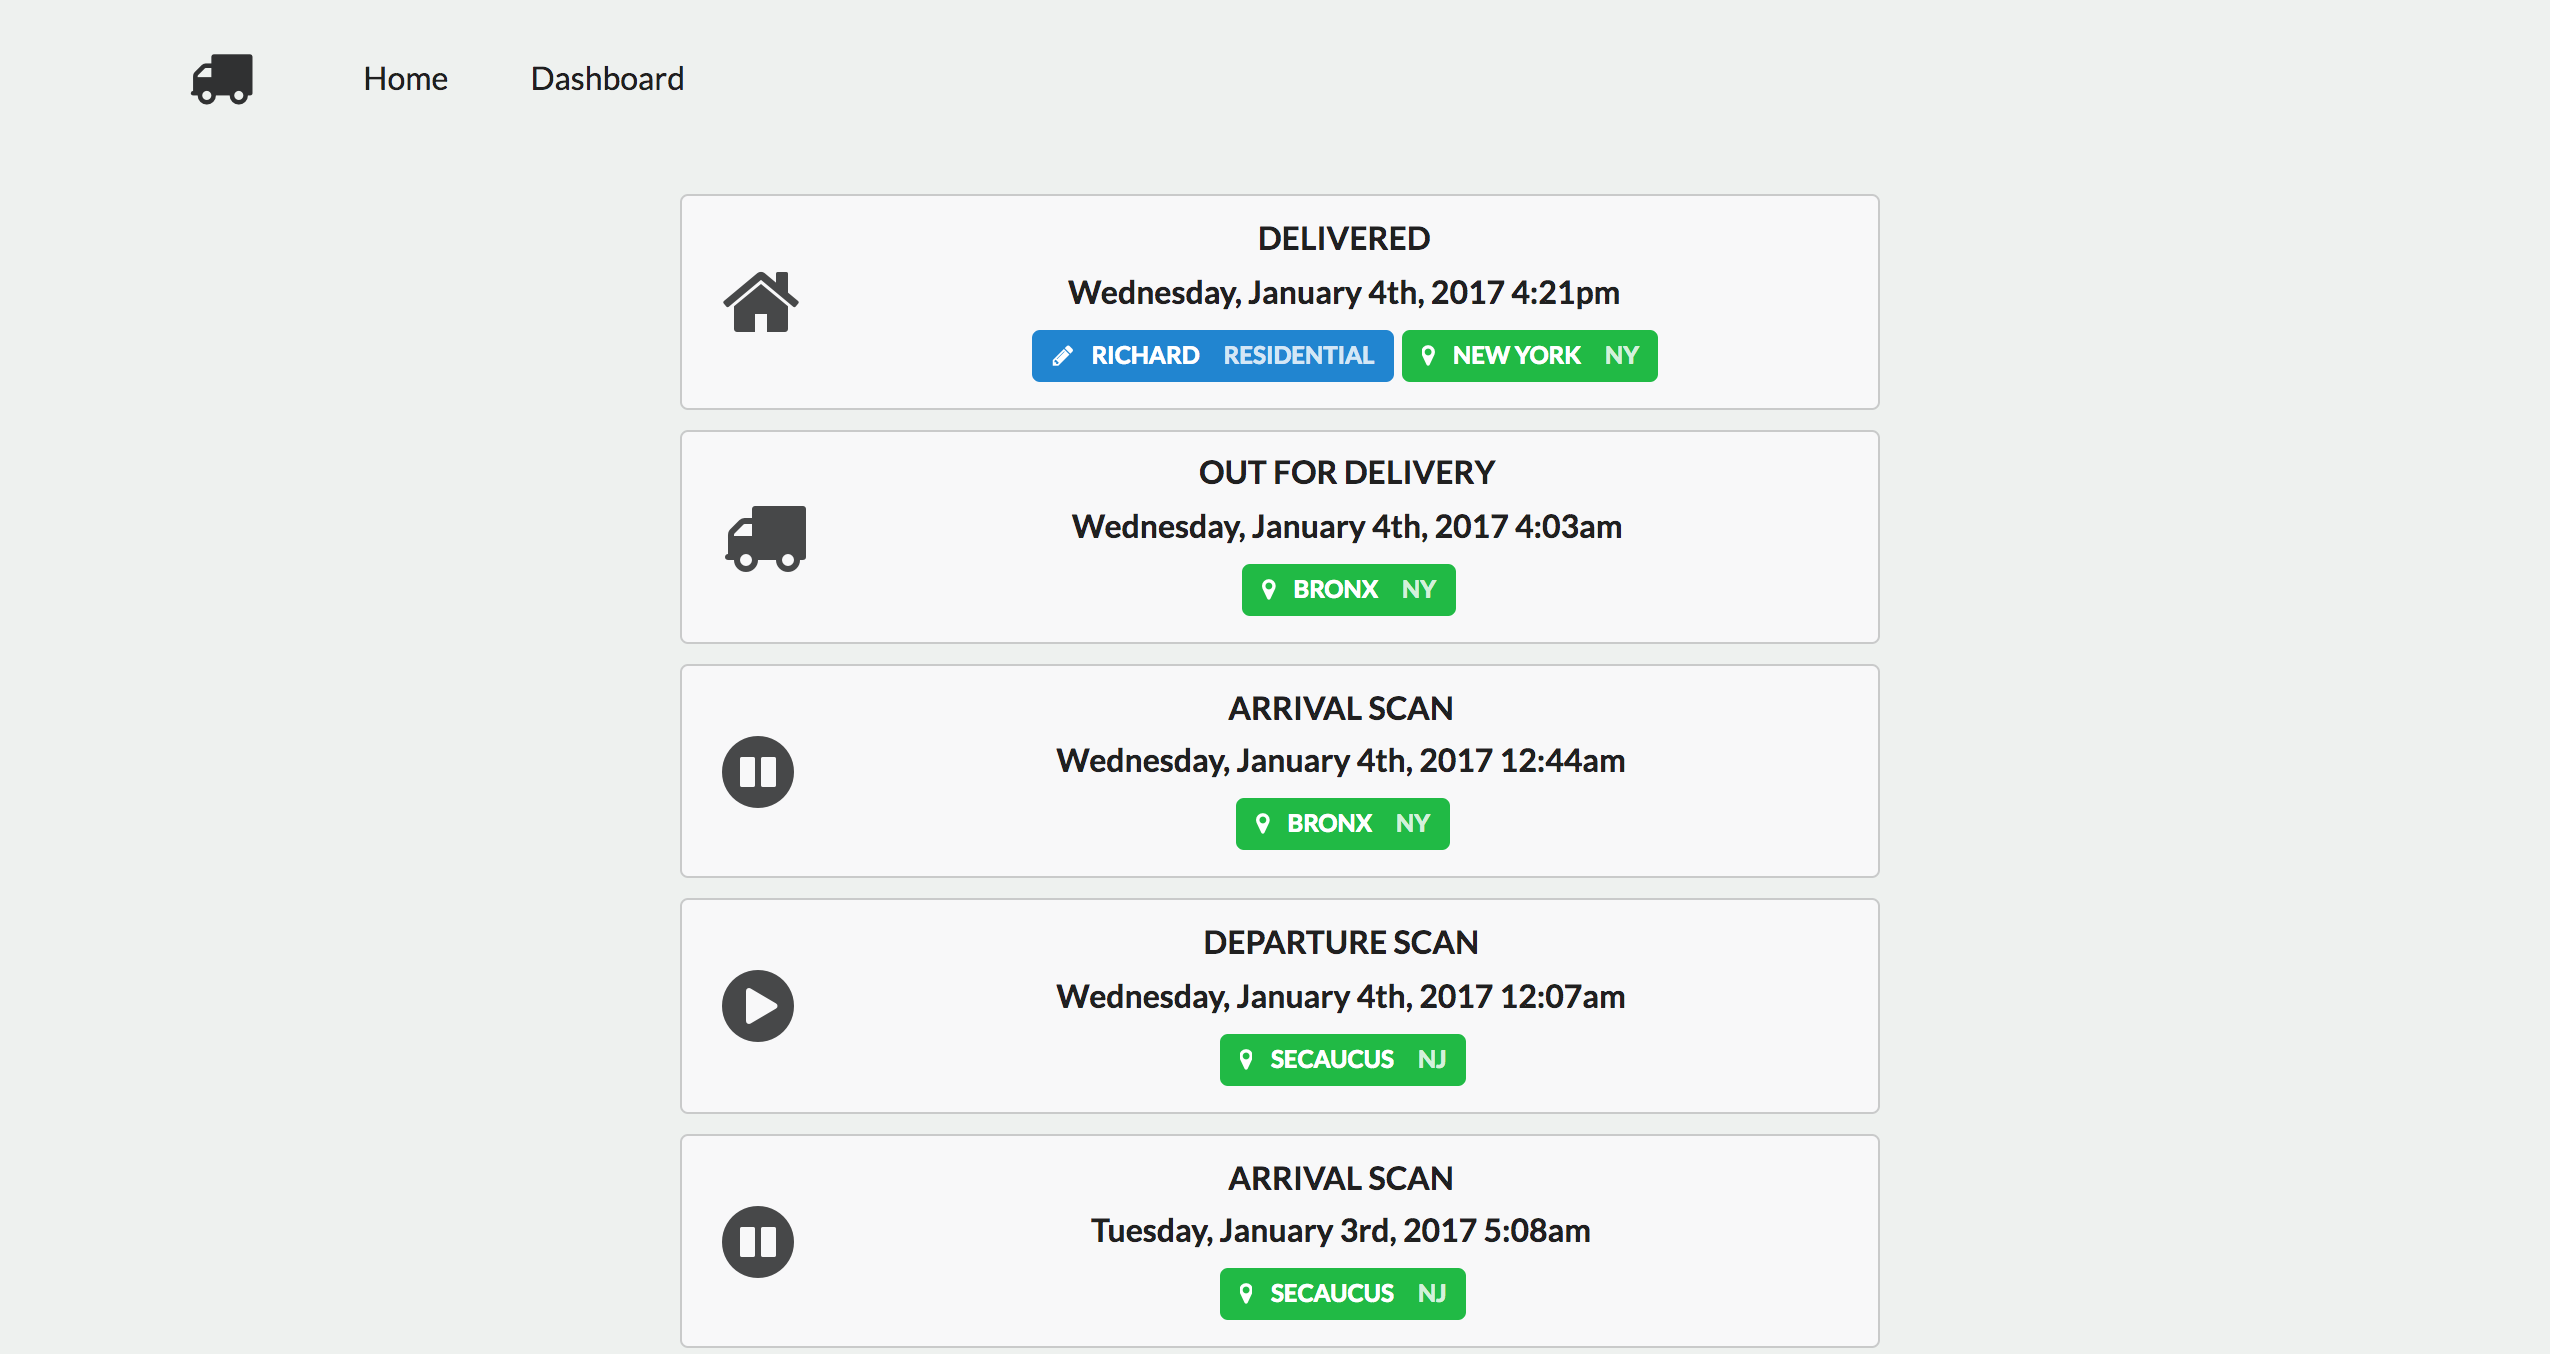This screenshot has height=1354, width=2550.
Task: Click the truck logo in navbar
Action: (x=222, y=79)
